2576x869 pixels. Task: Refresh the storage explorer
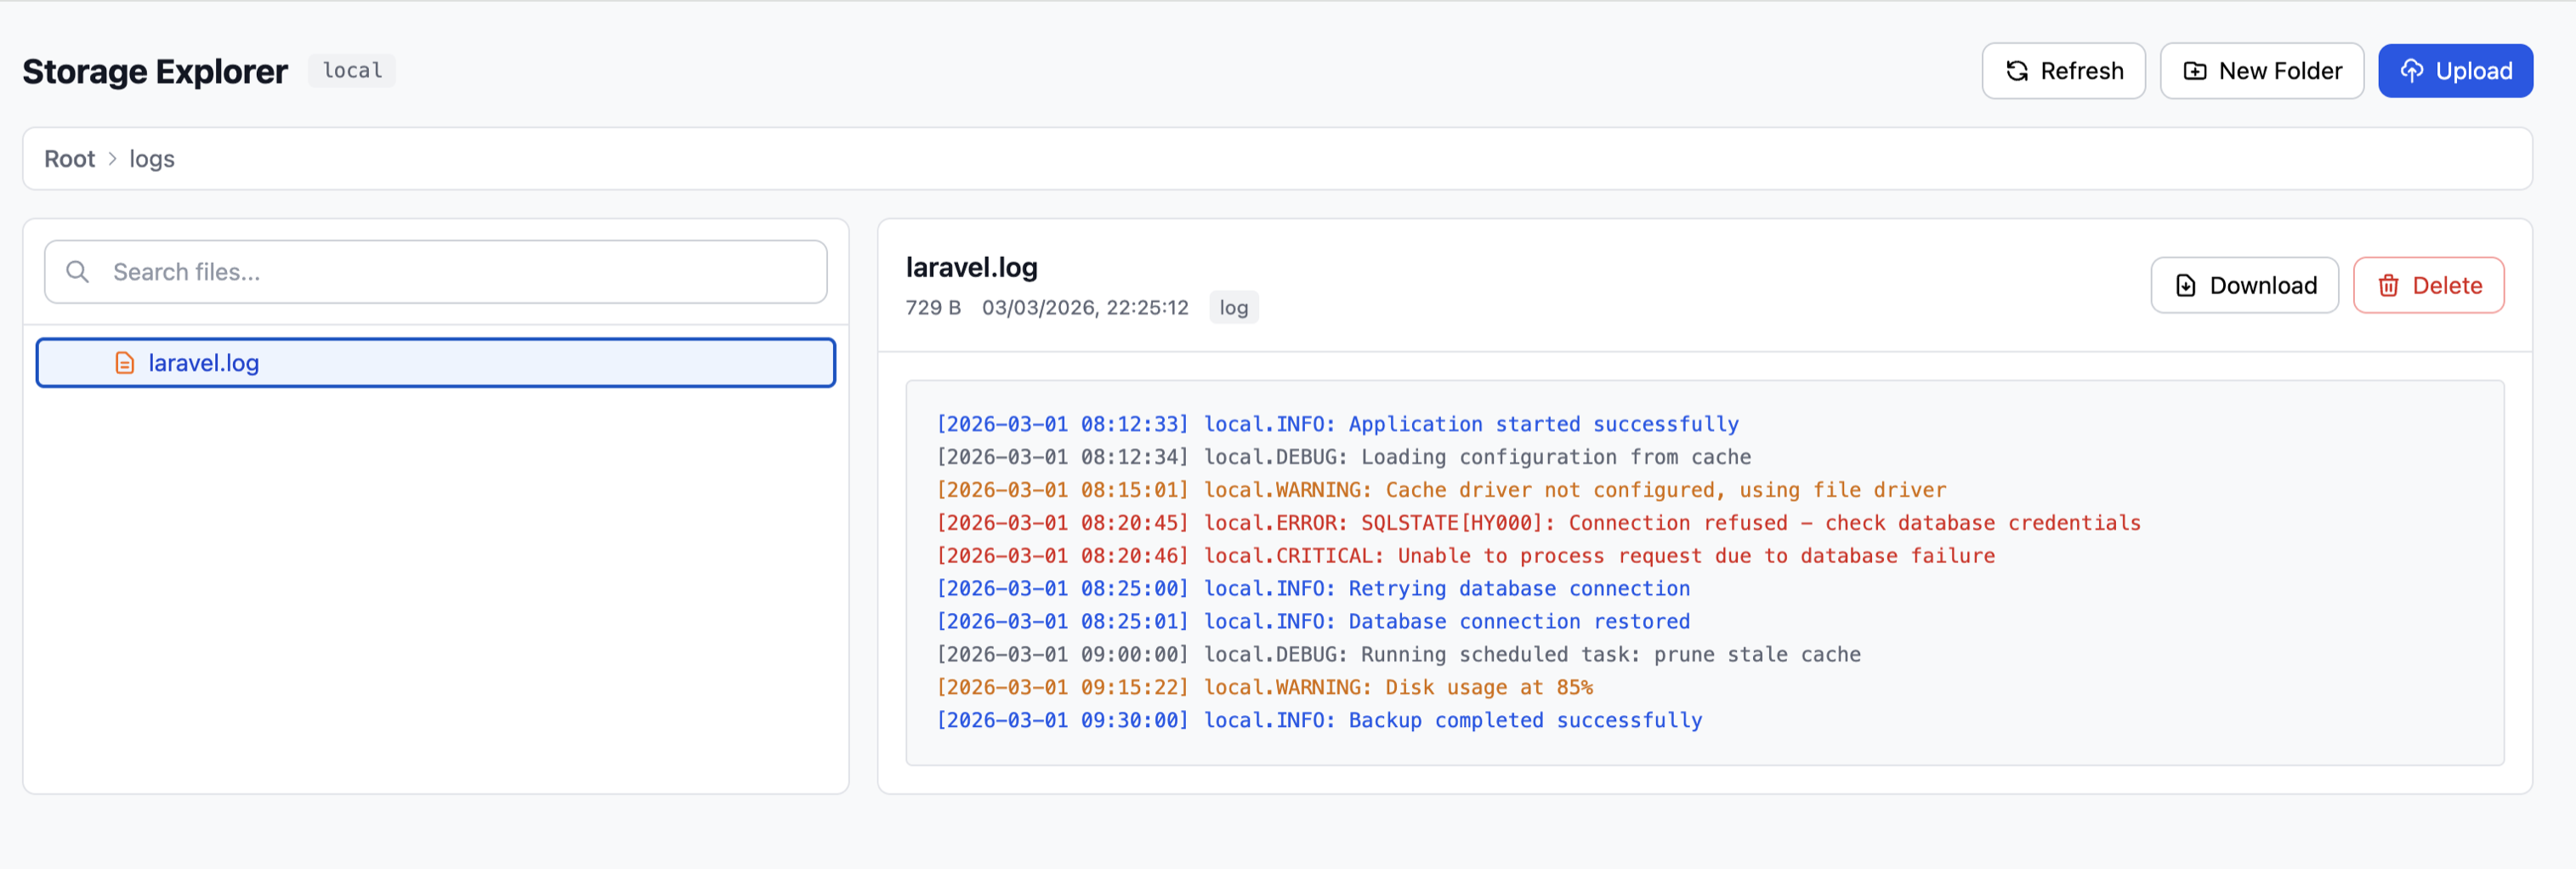pos(2063,70)
